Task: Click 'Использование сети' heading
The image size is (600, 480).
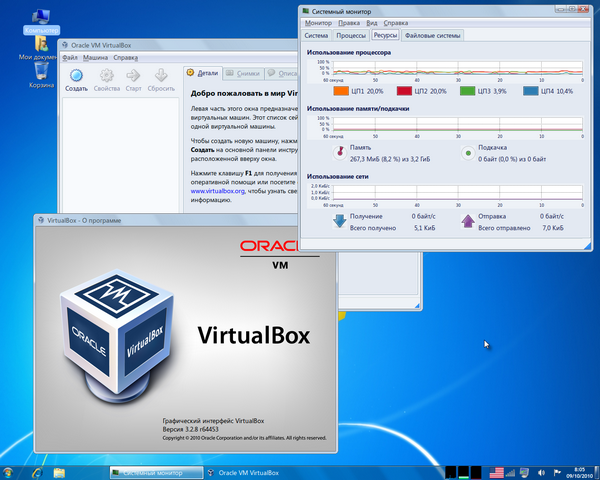Action: (337, 177)
